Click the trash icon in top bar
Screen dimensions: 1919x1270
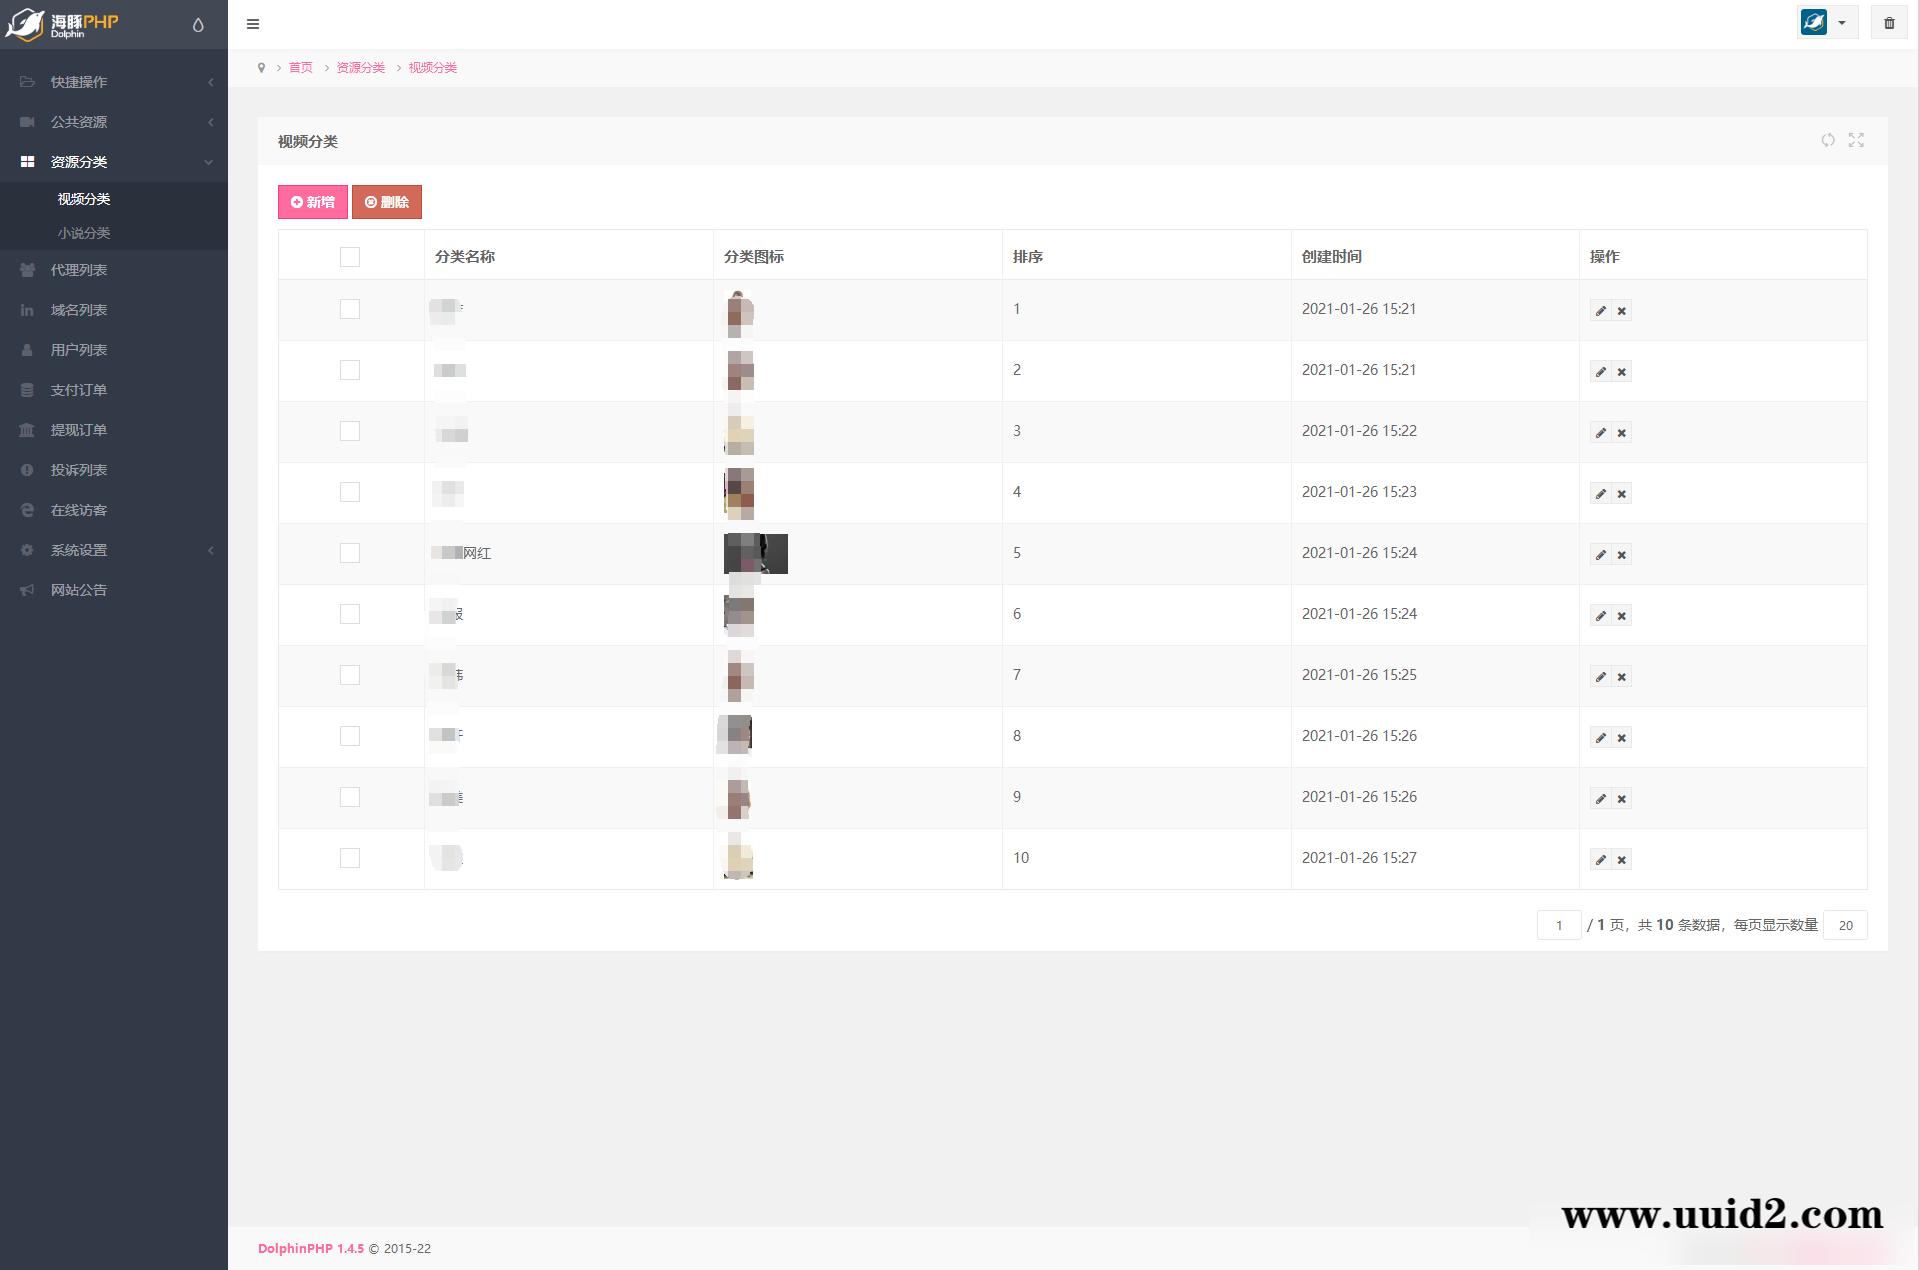[1888, 23]
